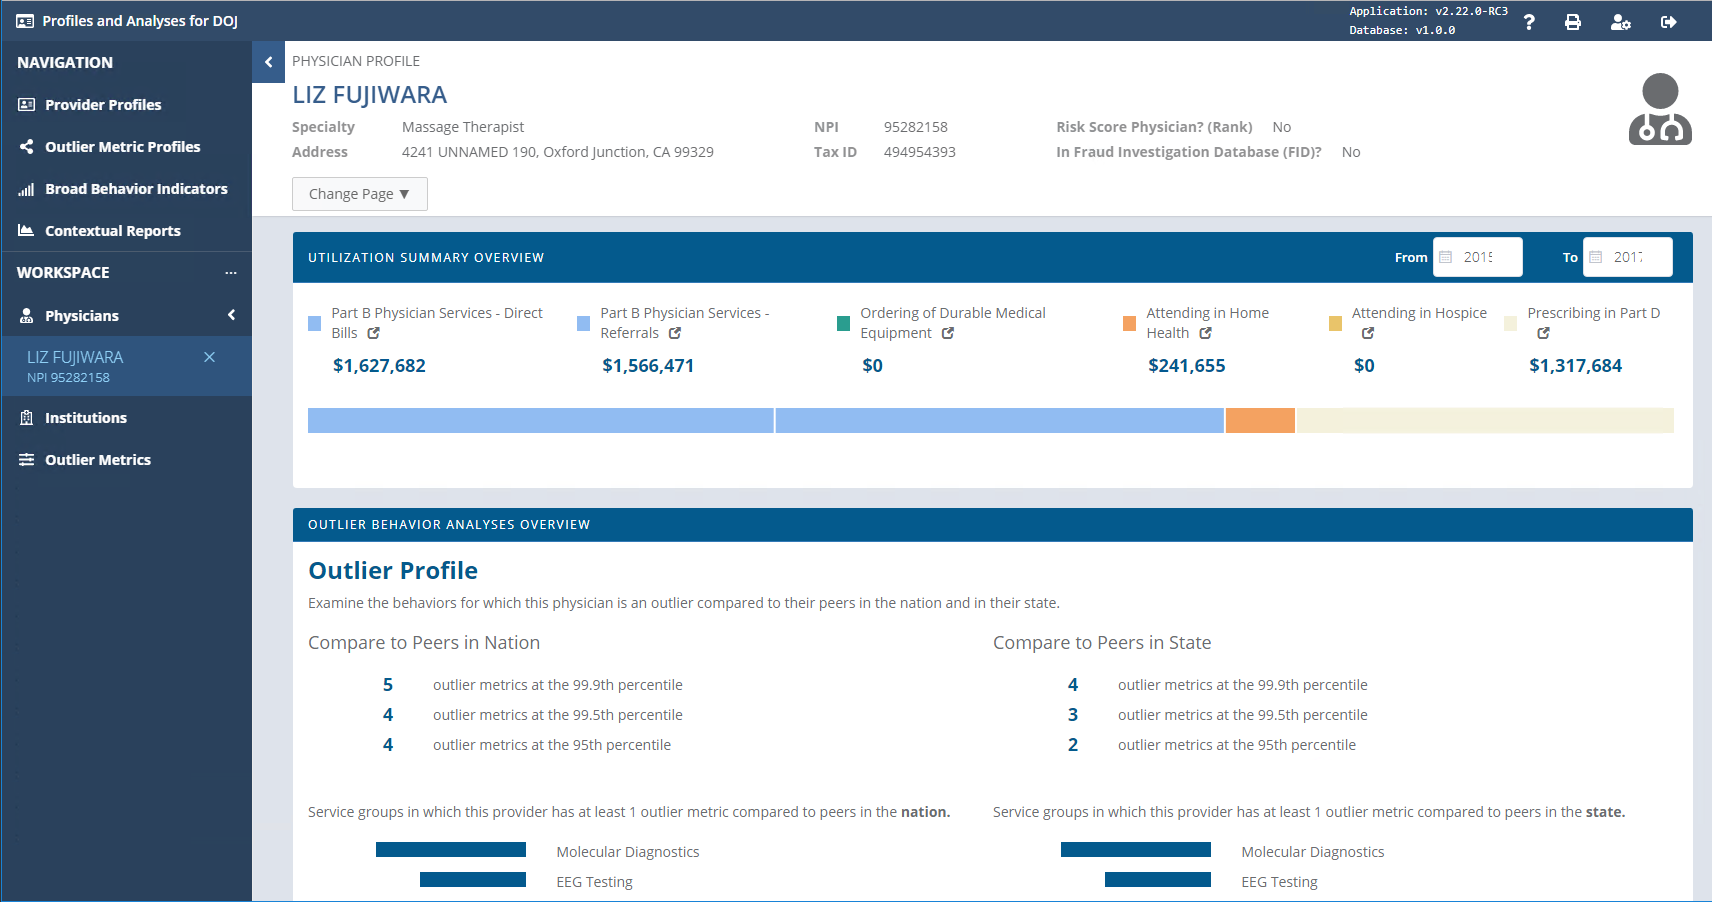Open the help question mark icon
Viewport: 1712px width, 902px height.
coord(1529,22)
